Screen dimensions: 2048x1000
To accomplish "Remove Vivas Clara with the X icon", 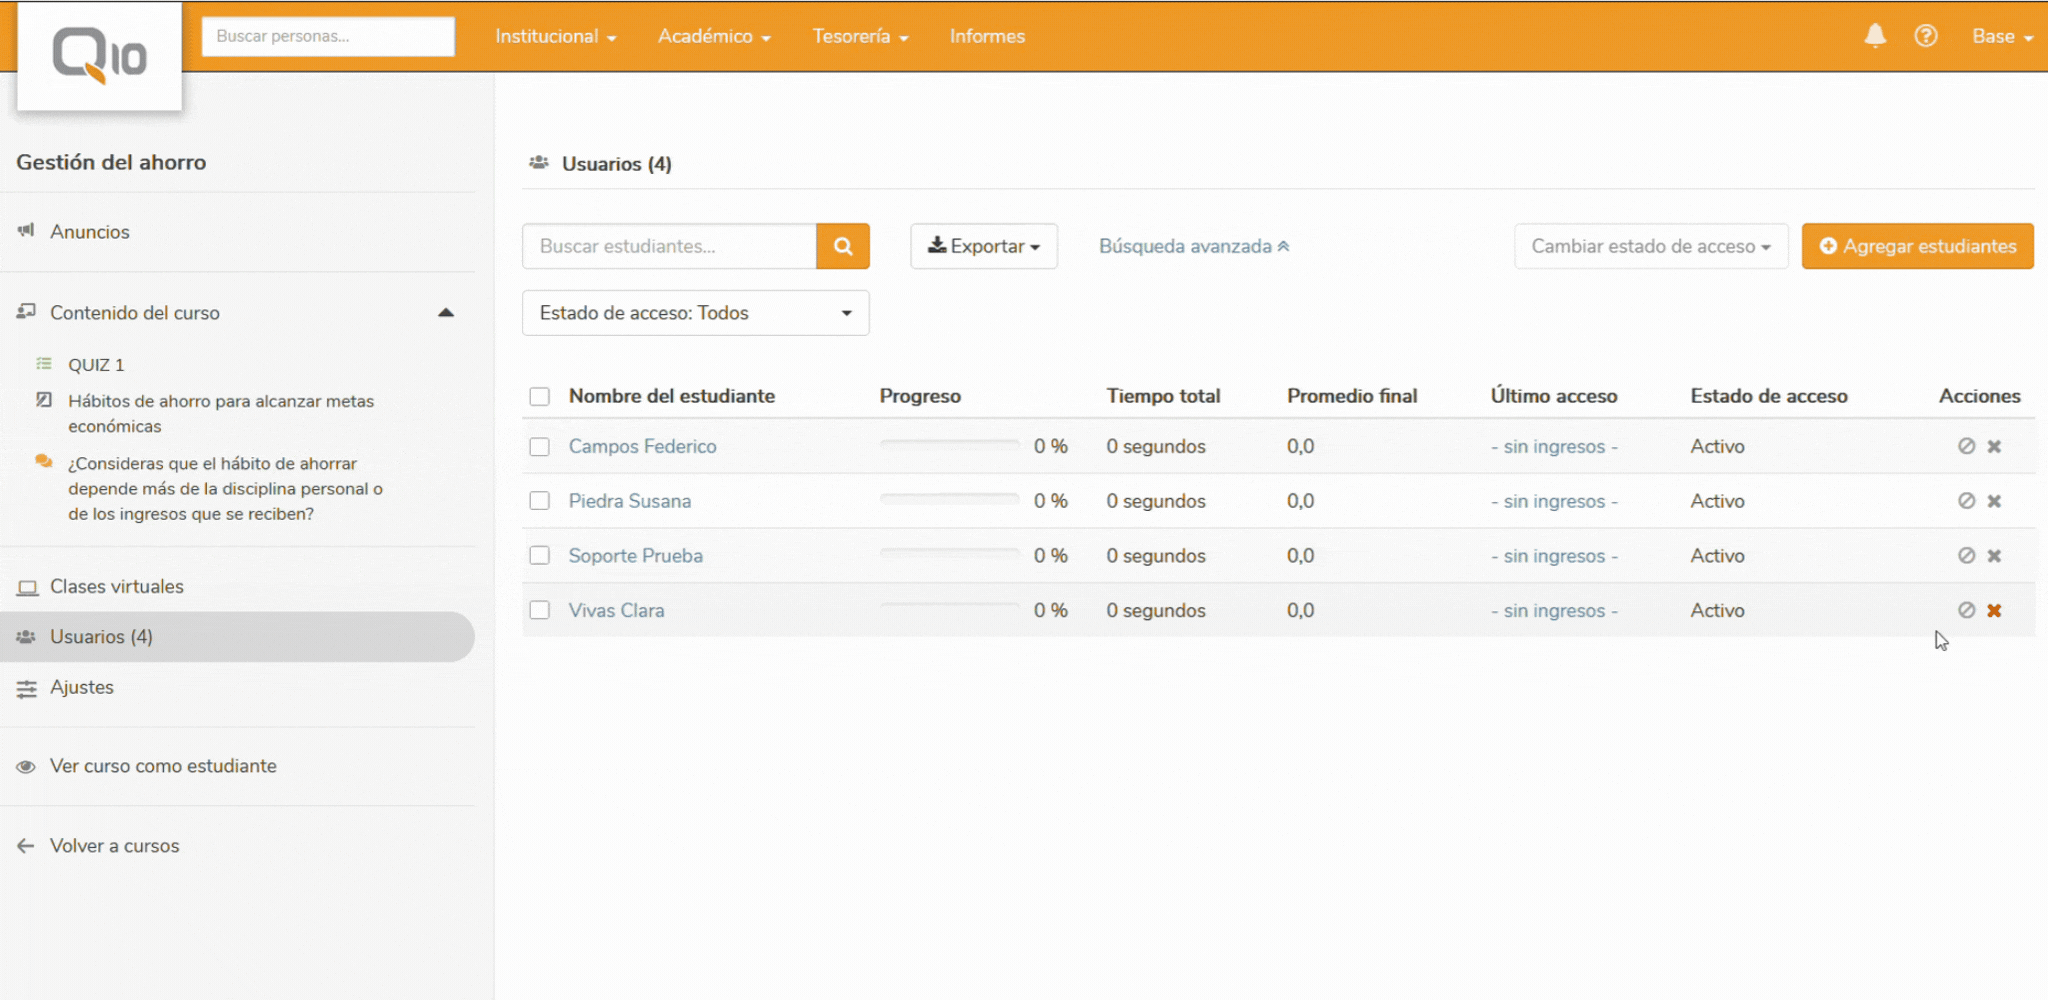I will click(1994, 610).
